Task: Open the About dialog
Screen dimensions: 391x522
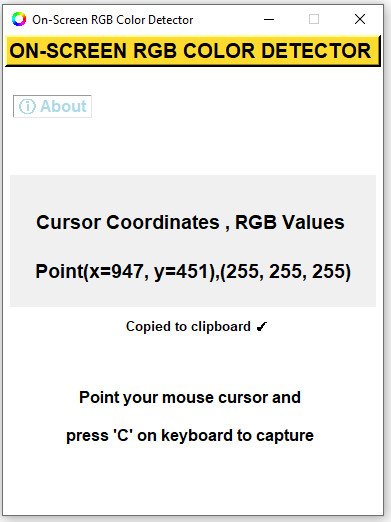Action: pyautogui.click(x=52, y=106)
